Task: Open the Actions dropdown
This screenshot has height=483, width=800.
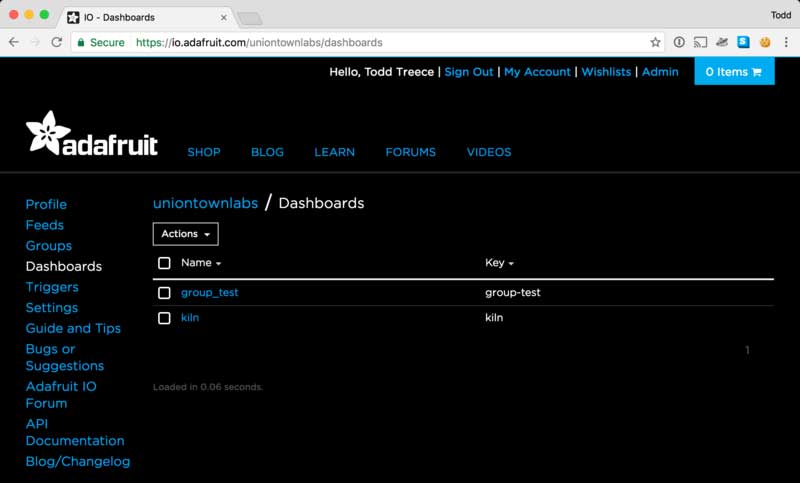Action: coord(185,234)
